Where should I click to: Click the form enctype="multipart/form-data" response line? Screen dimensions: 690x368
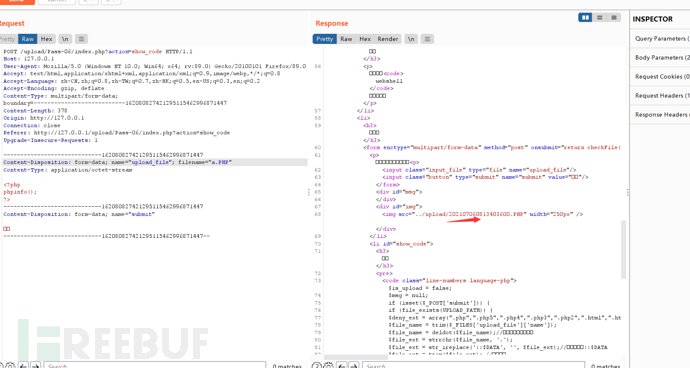click(492, 147)
